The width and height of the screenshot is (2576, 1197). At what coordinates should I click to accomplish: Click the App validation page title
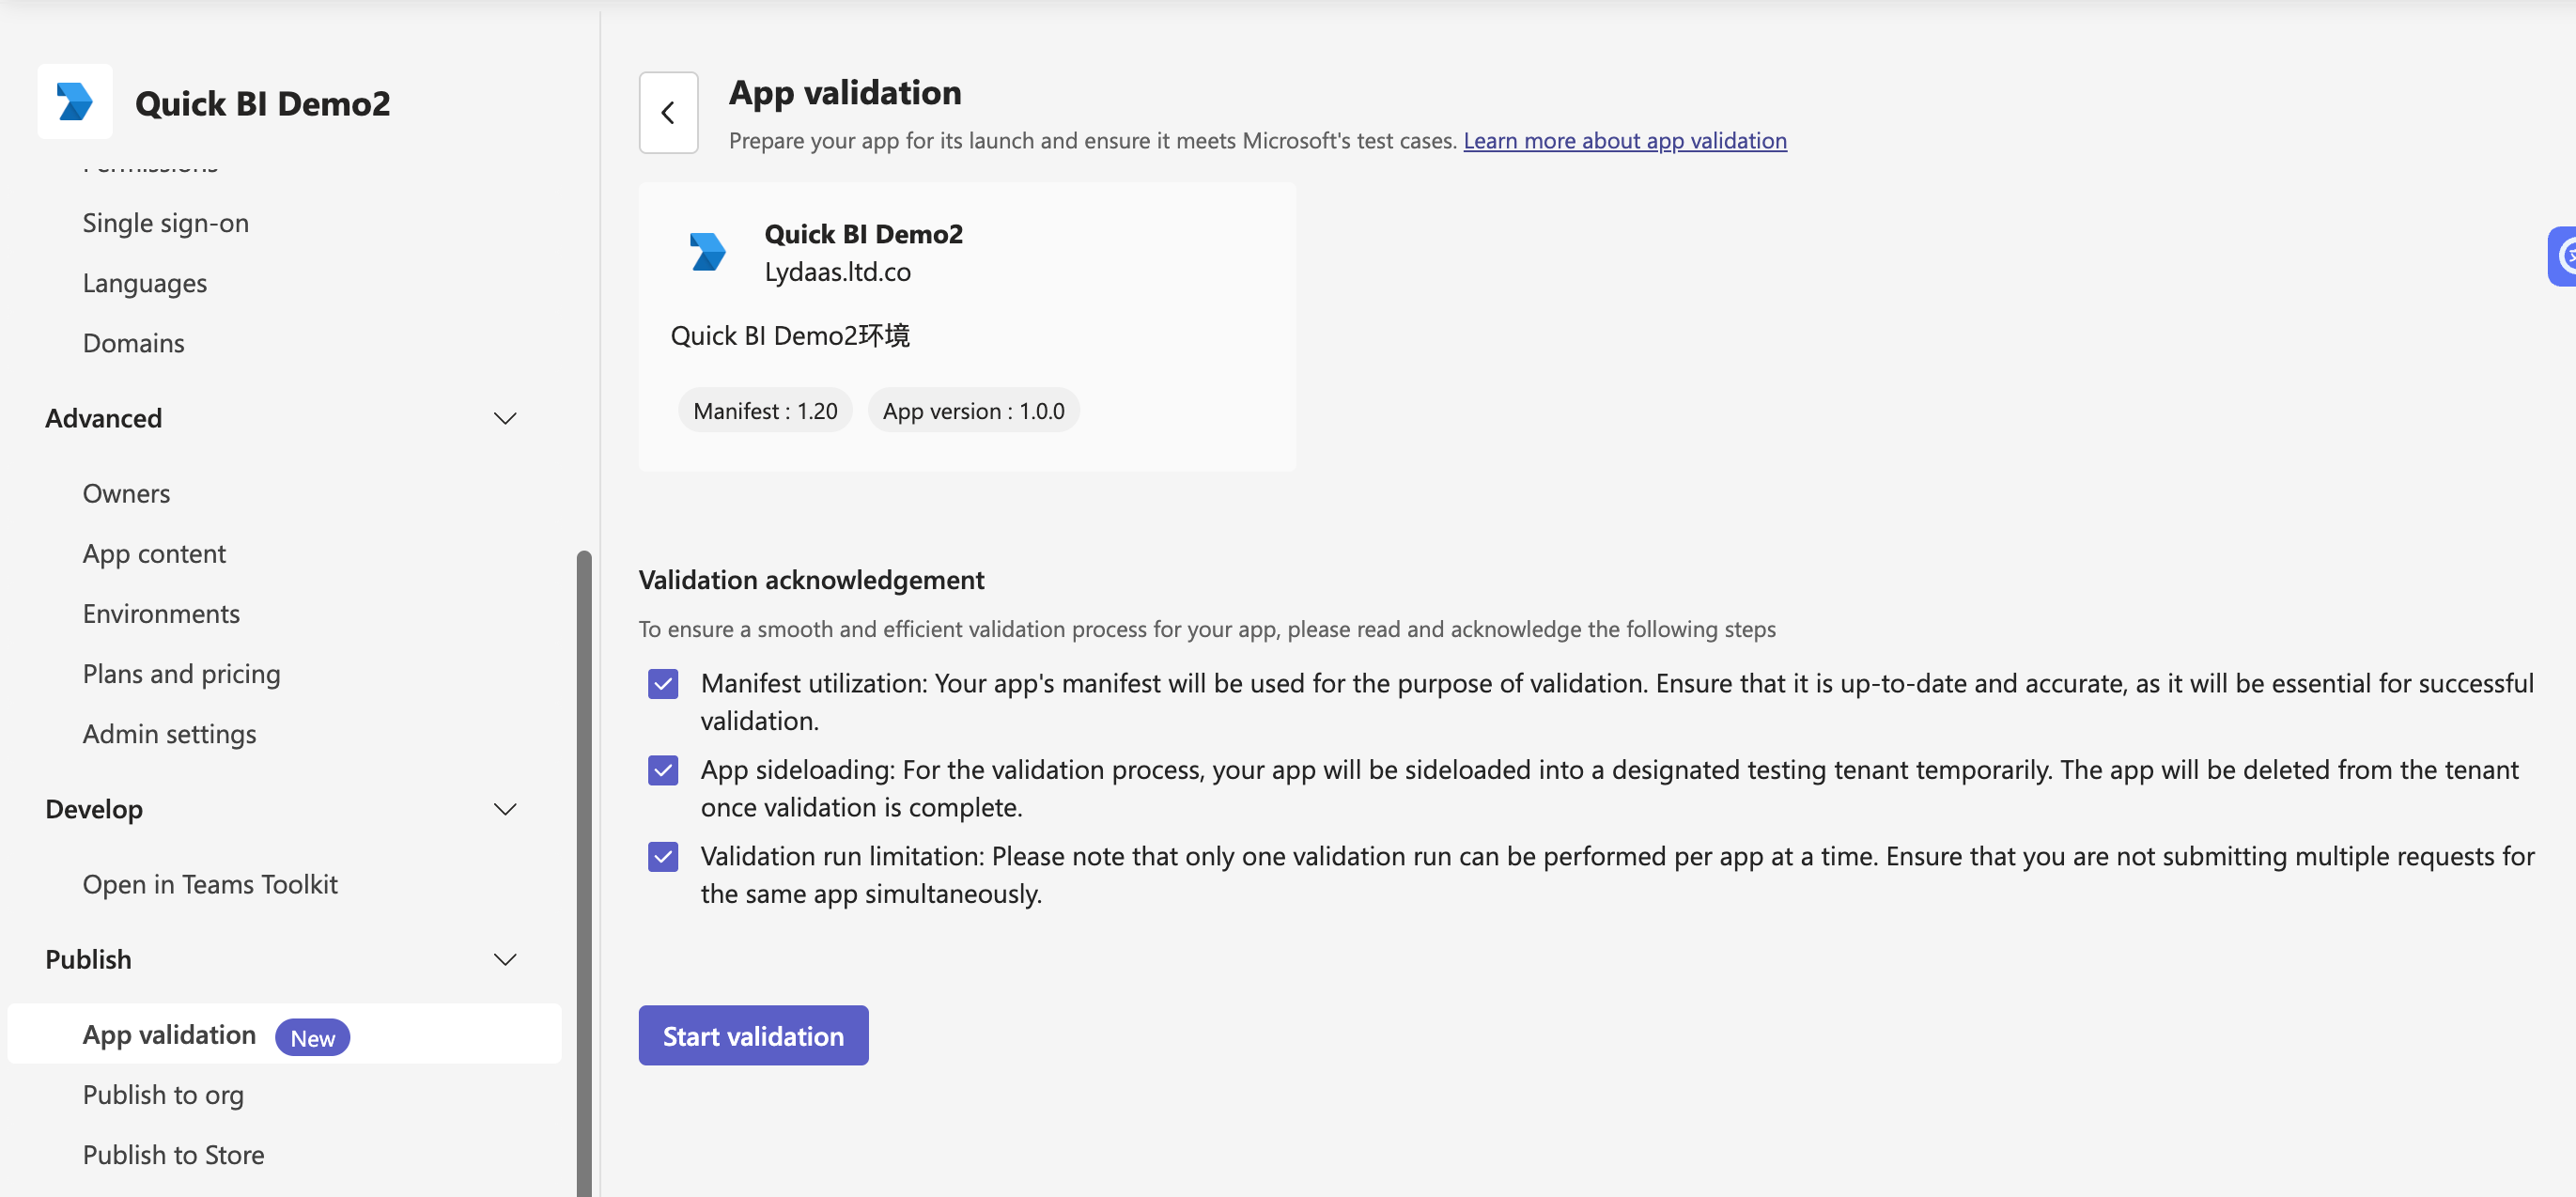[845, 92]
